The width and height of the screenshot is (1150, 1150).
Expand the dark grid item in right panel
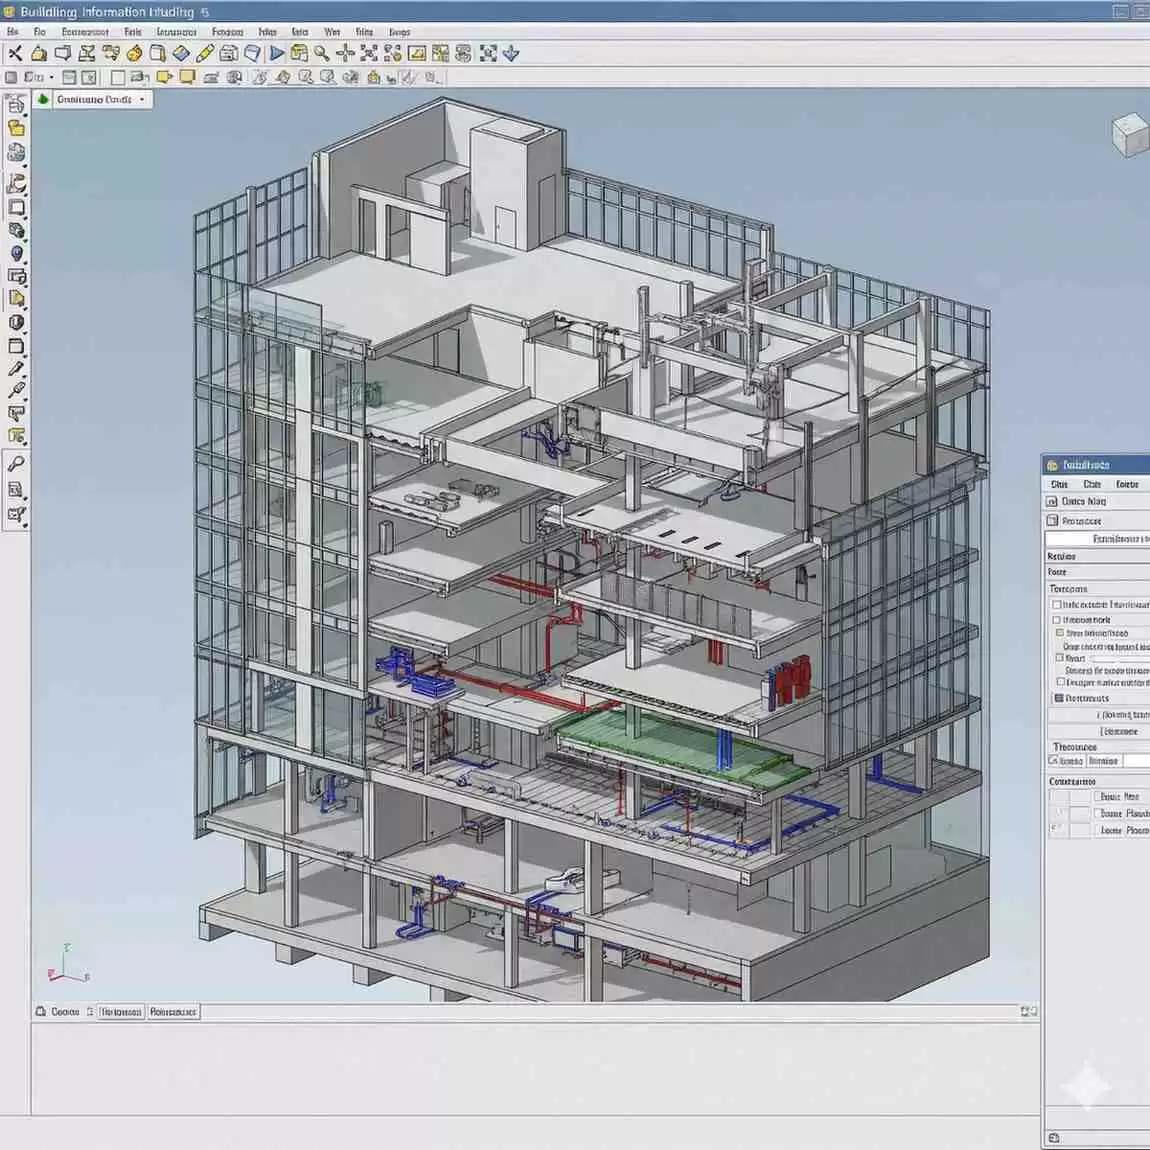coord(1059,698)
